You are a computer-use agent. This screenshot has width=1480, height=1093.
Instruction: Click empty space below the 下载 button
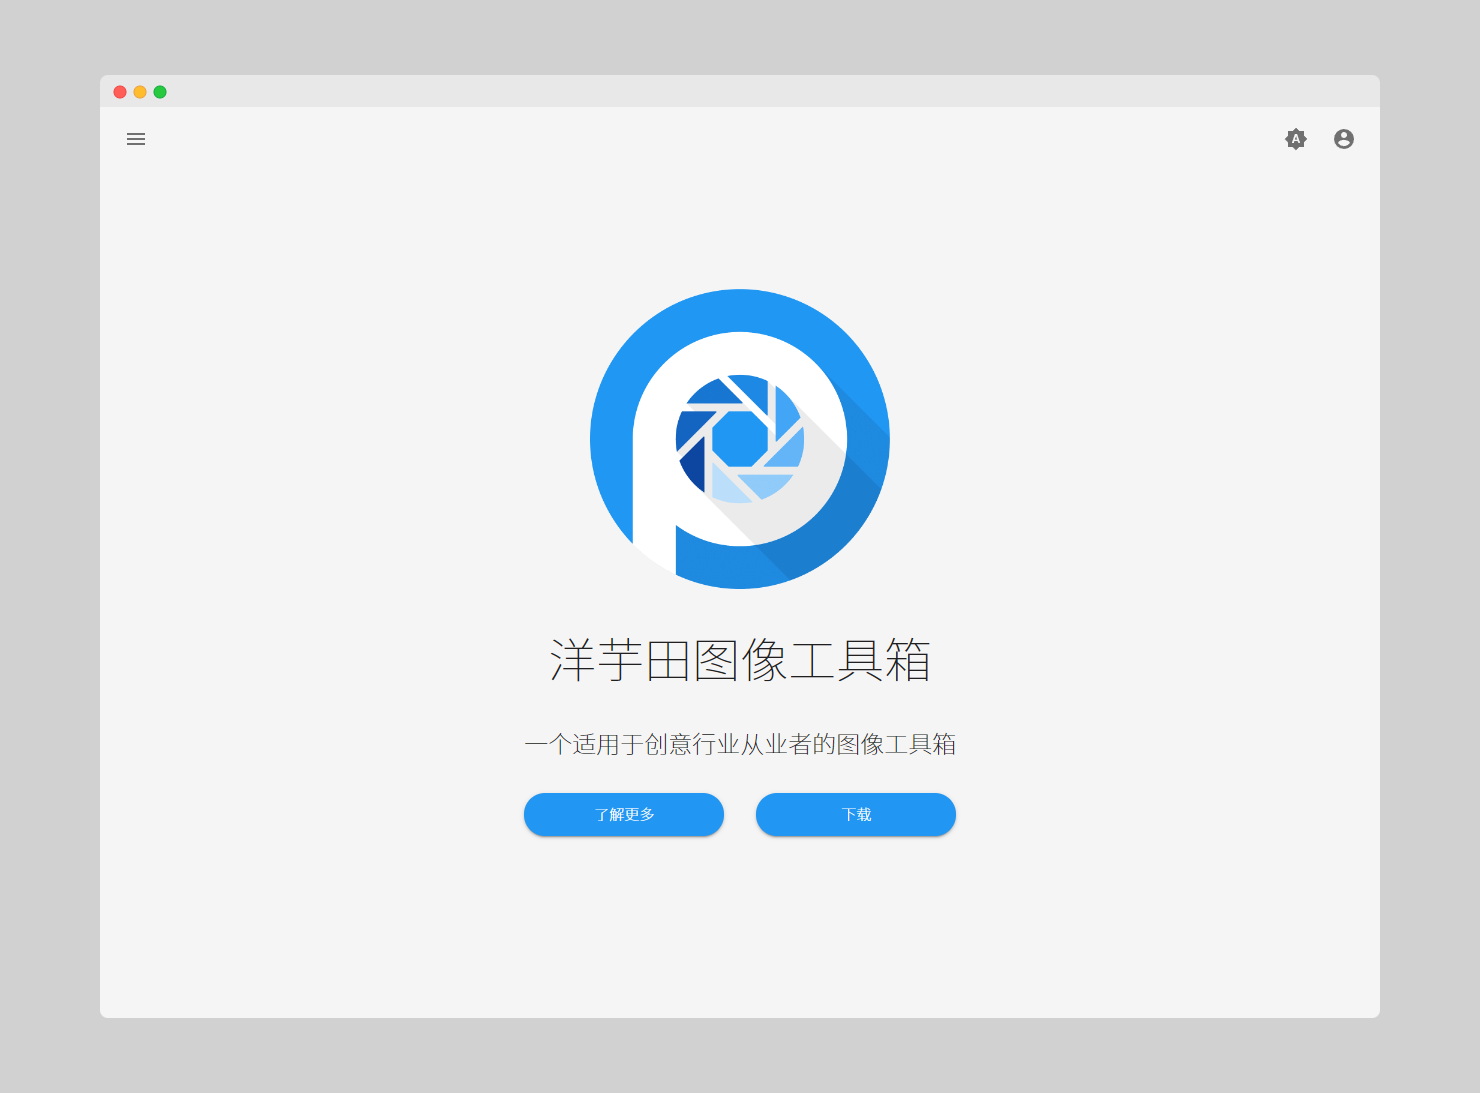click(x=856, y=920)
